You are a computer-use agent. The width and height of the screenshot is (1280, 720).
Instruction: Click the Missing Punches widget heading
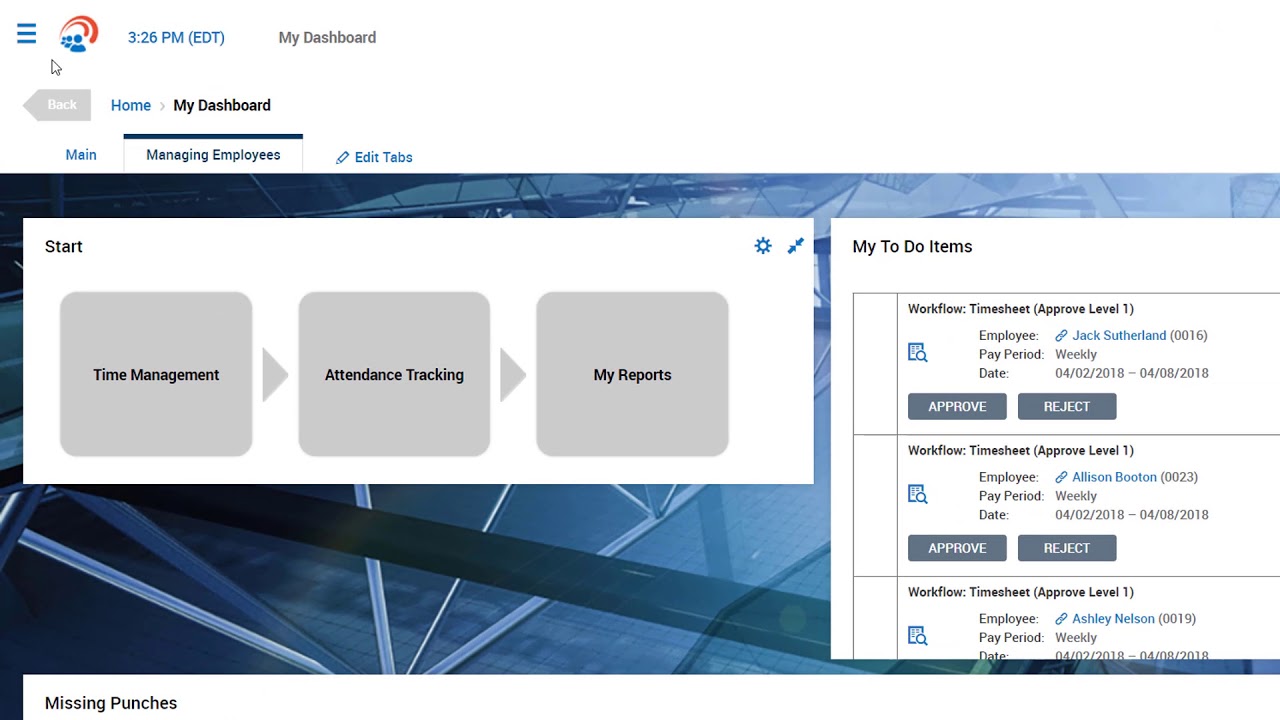[111, 703]
